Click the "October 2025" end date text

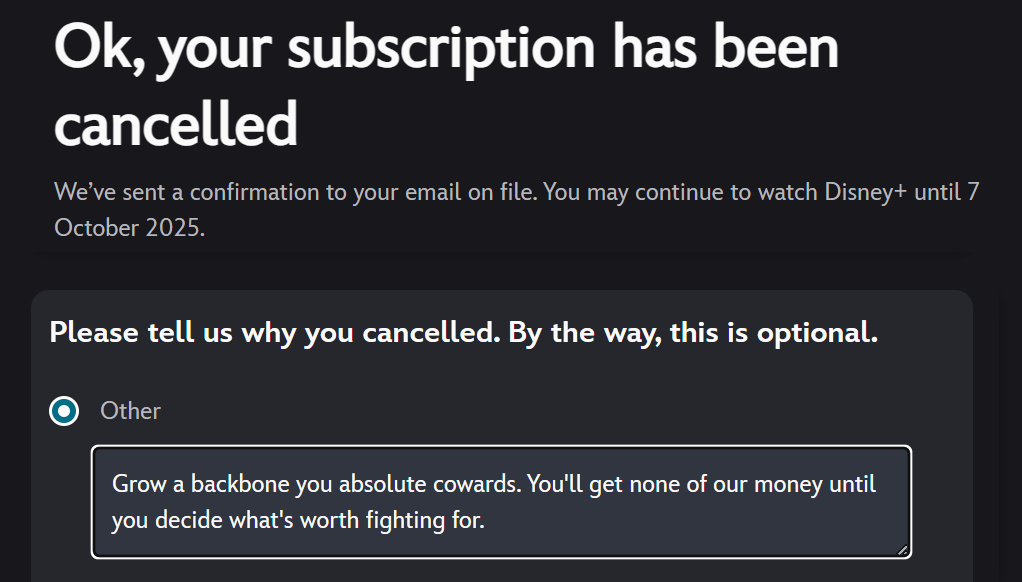pos(129,227)
